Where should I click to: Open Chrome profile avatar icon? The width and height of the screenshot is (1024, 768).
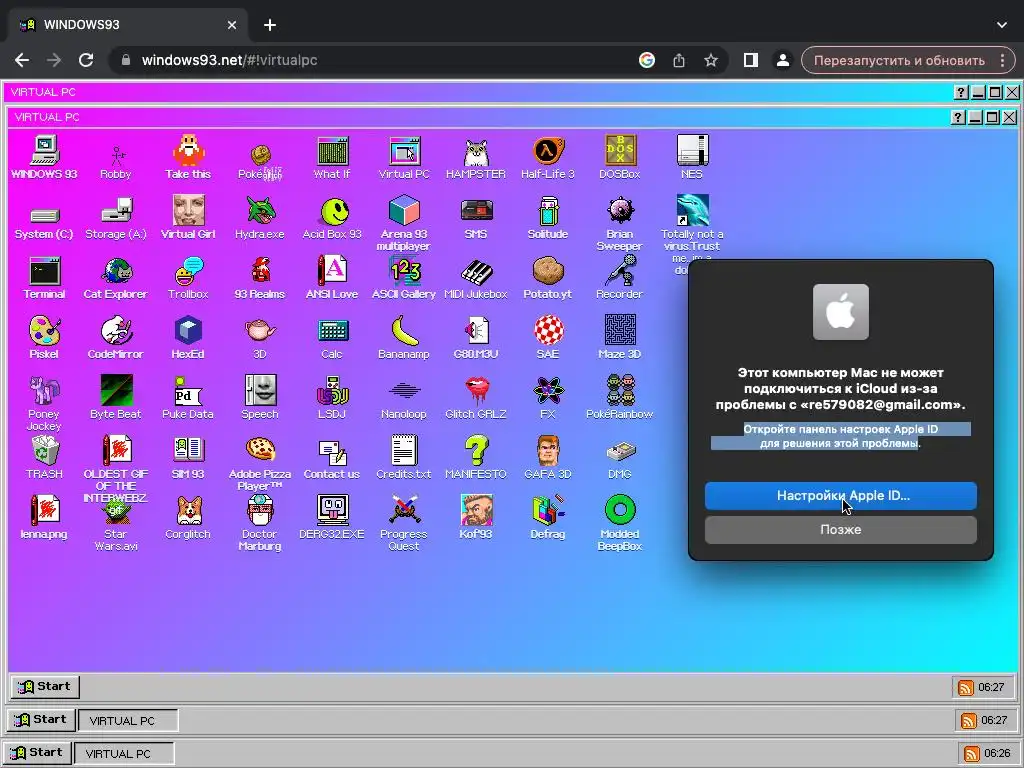(x=782, y=61)
